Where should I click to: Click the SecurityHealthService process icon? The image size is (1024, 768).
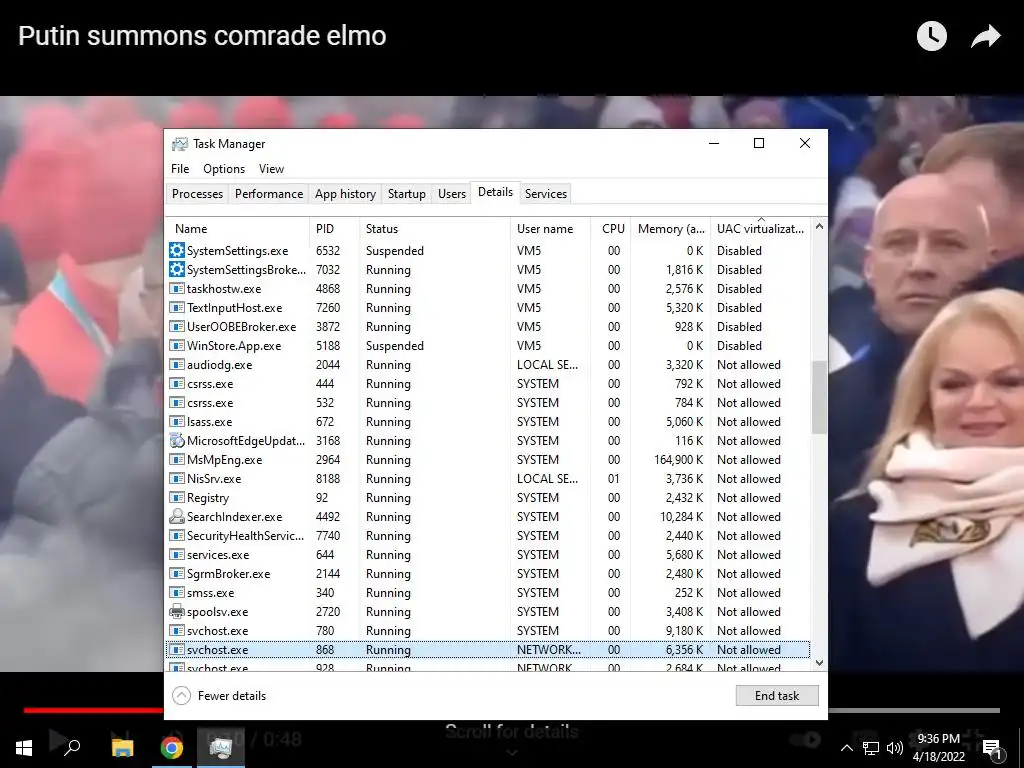coord(176,536)
